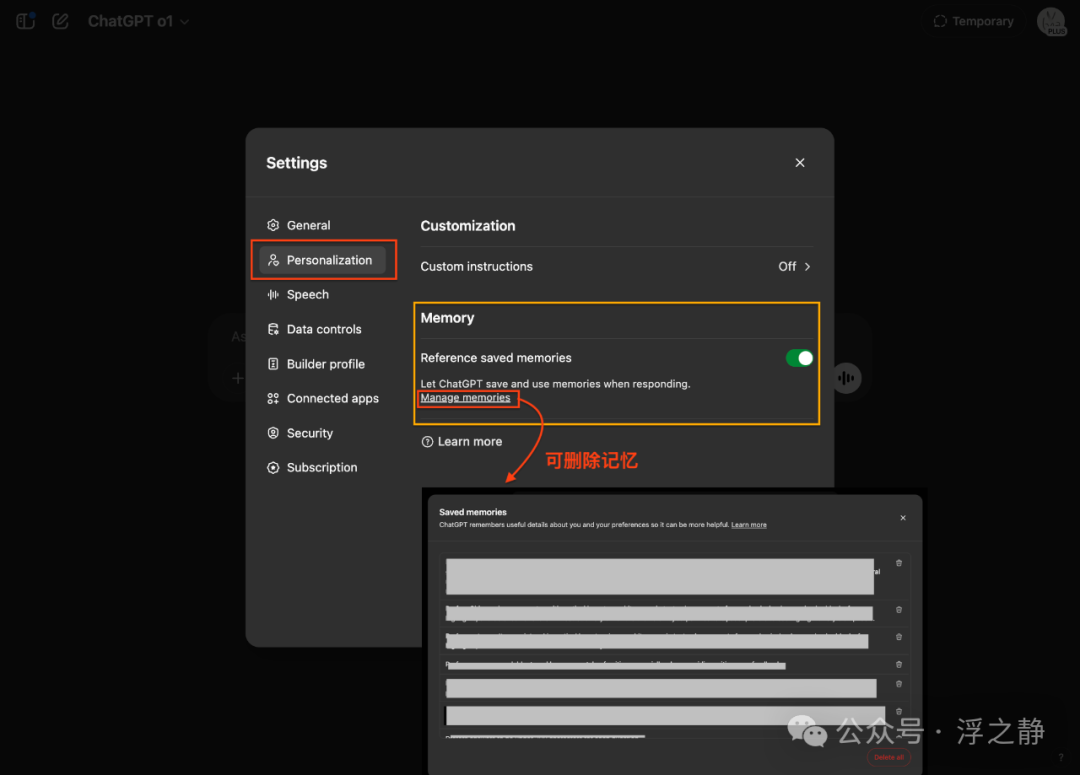Go to Connected apps settings
The image size is (1080, 775).
pyautogui.click(x=332, y=399)
